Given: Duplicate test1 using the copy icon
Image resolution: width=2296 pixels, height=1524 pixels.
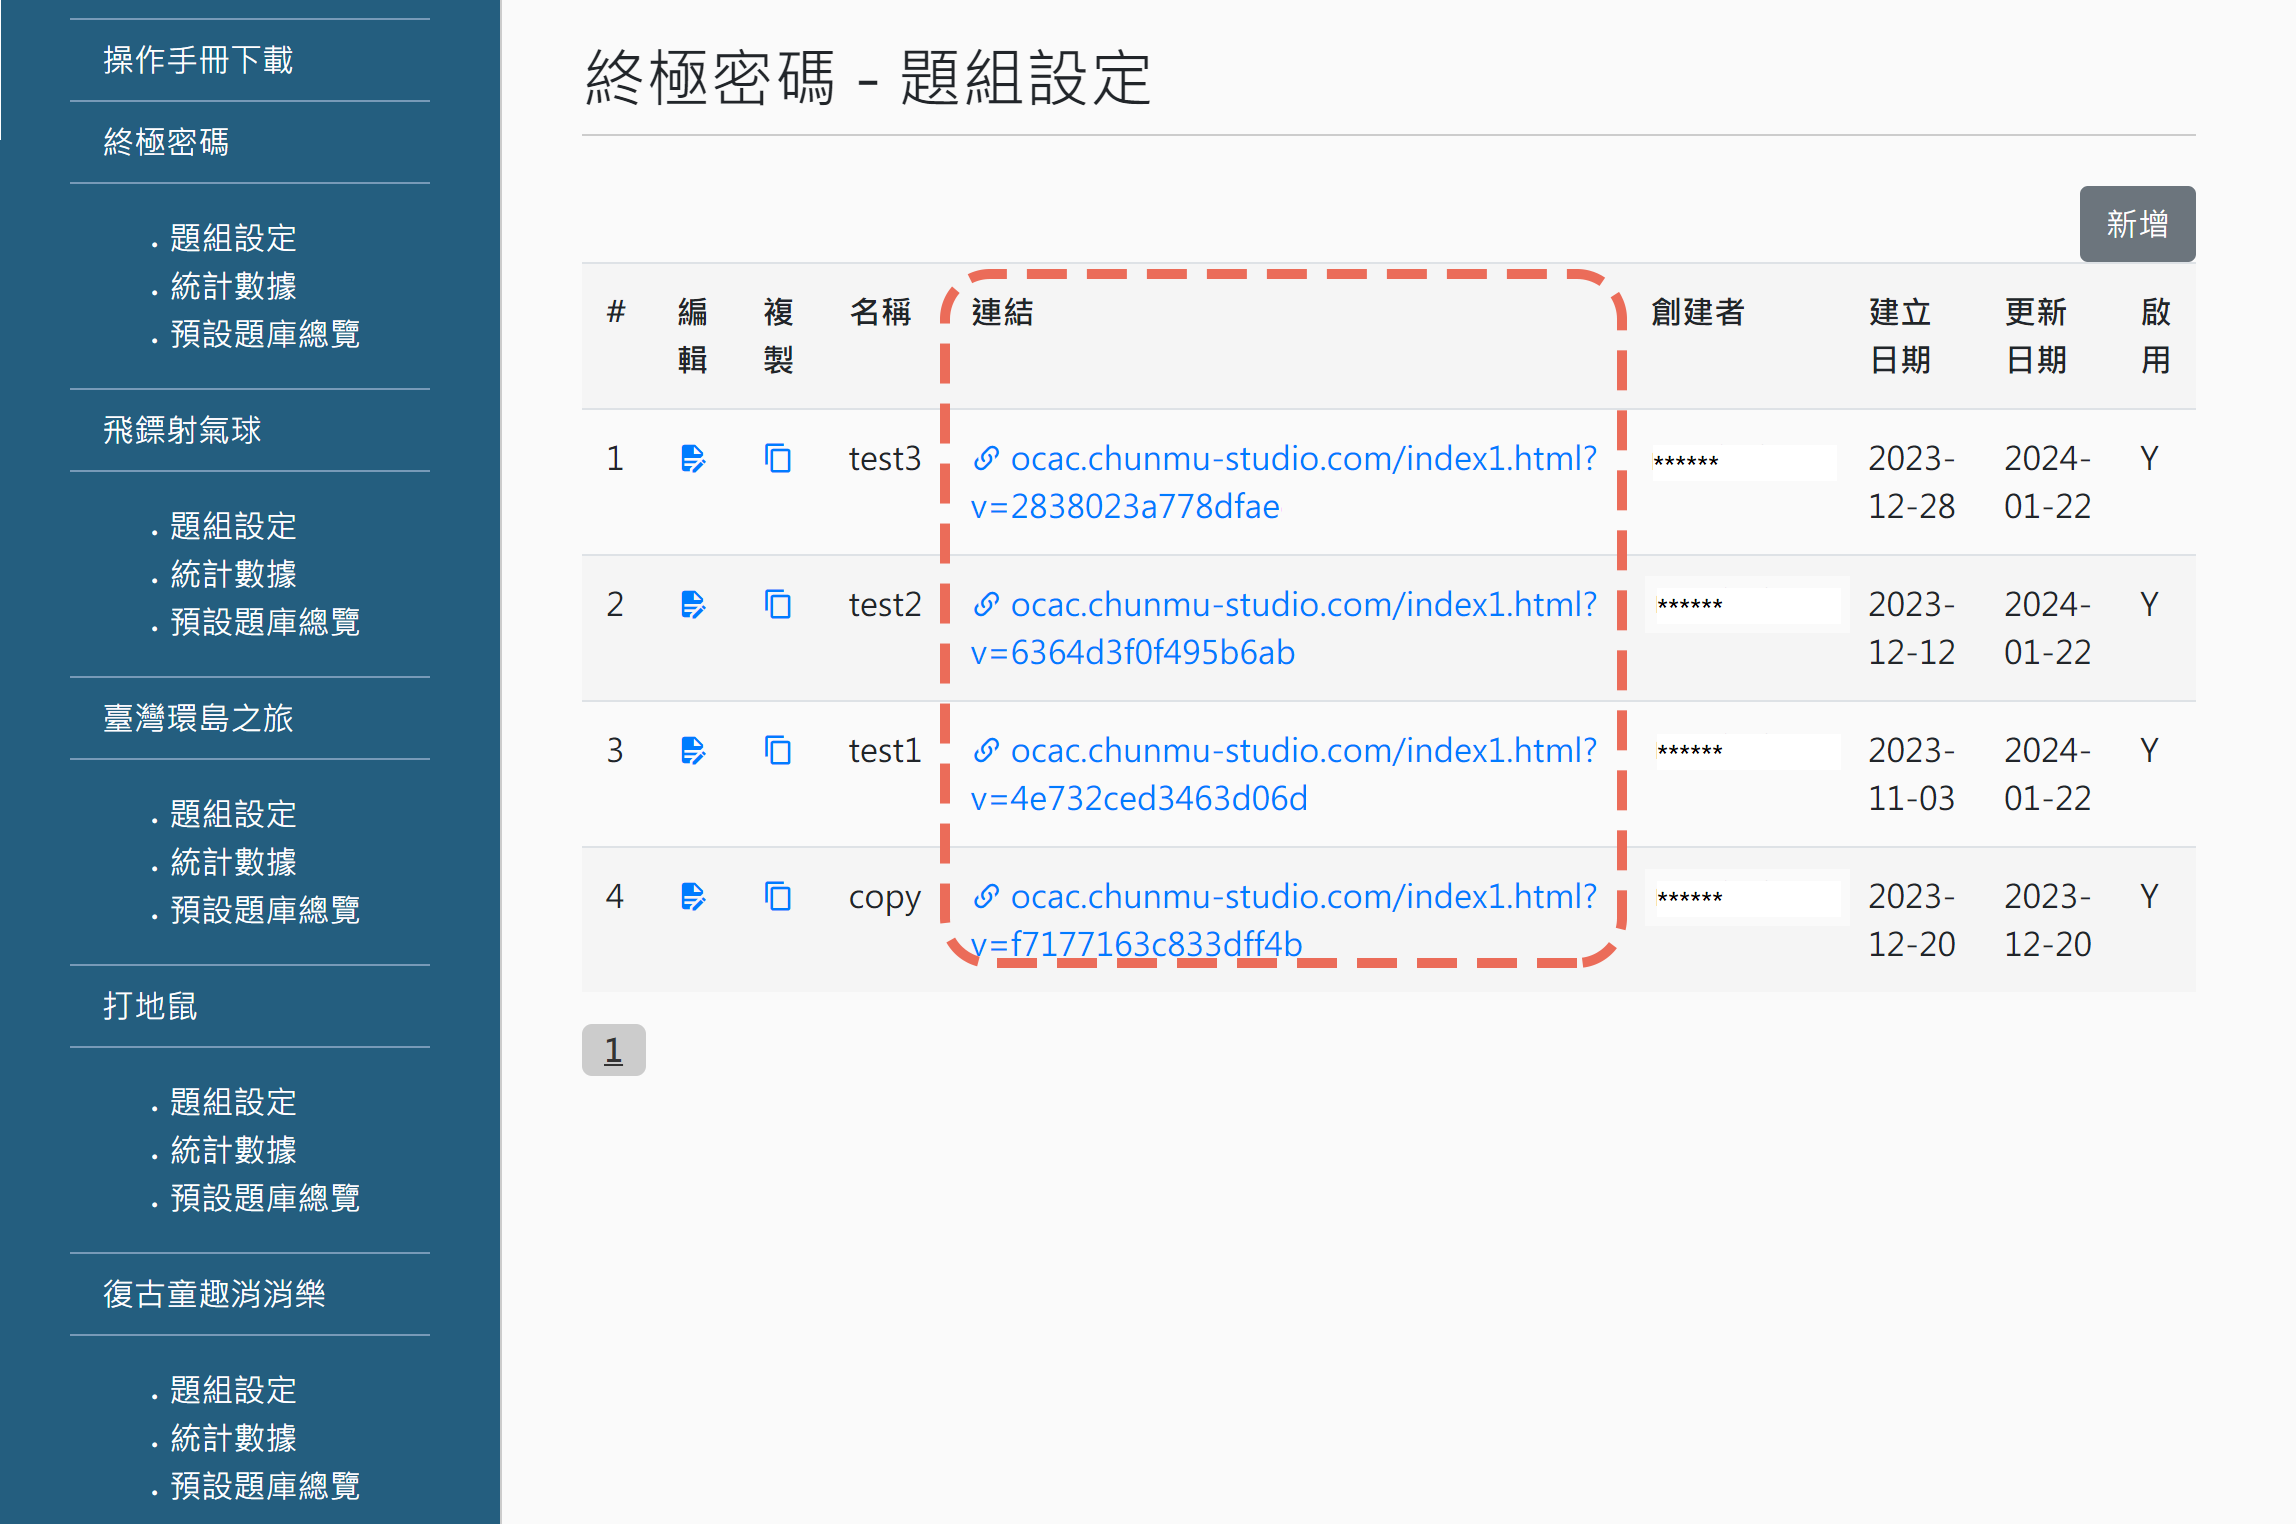Looking at the screenshot, I should tap(777, 750).
